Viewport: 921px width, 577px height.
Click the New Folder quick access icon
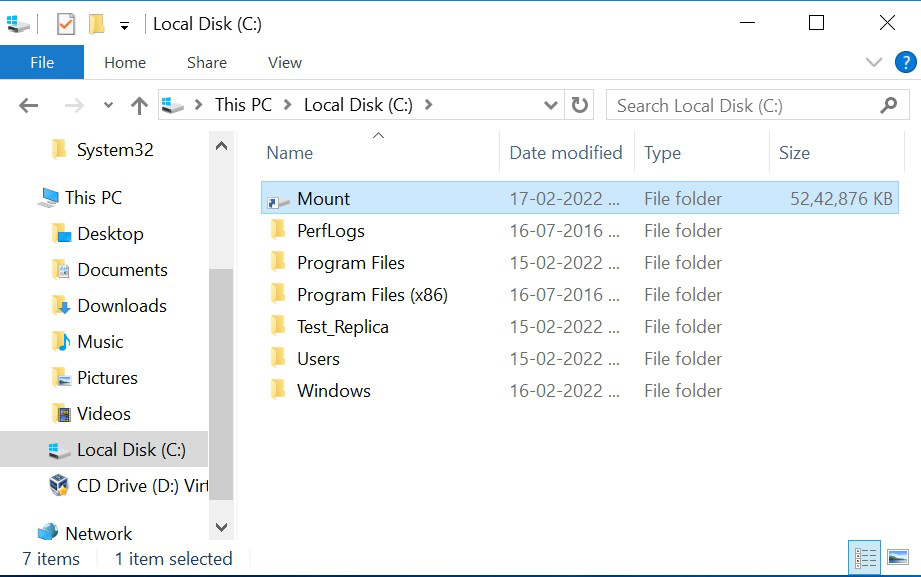click(x=96, y=24)
